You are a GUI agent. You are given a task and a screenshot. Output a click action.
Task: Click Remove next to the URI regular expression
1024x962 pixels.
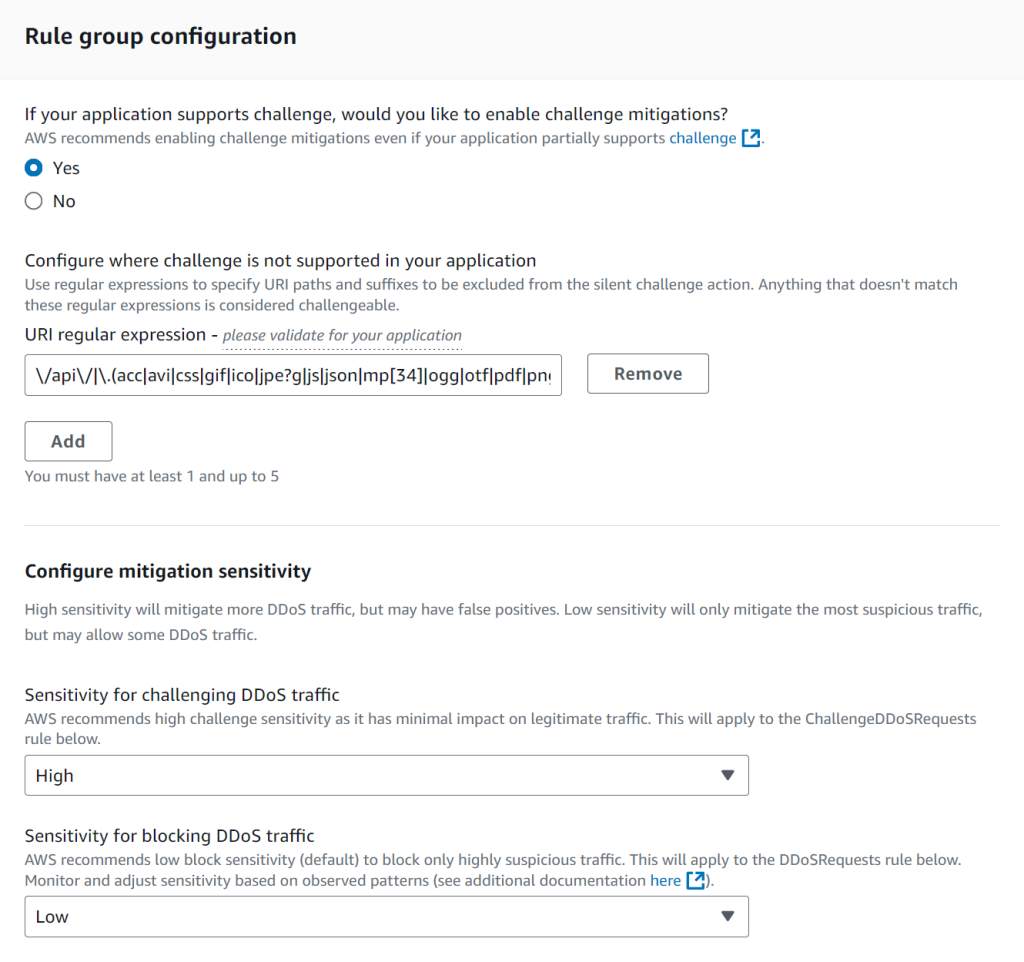pos(647,373)
